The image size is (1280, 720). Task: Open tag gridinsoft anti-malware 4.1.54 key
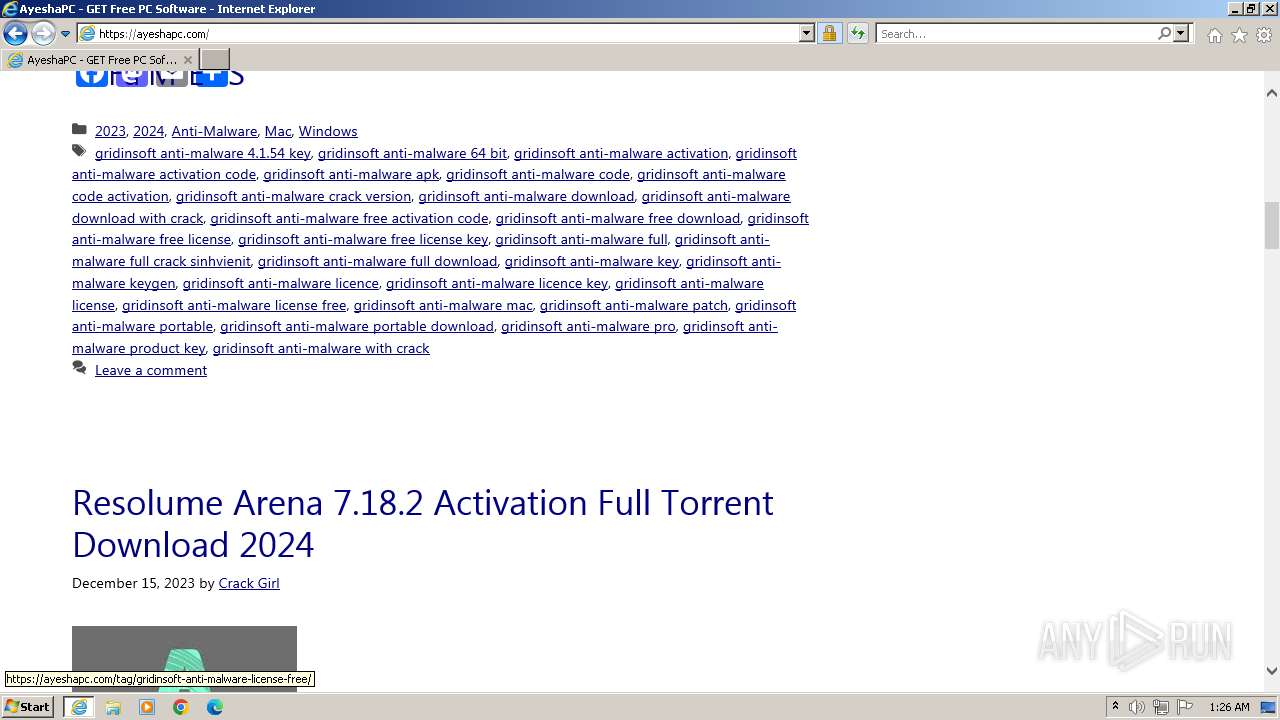pyautogui.click(x=203, y=153)
